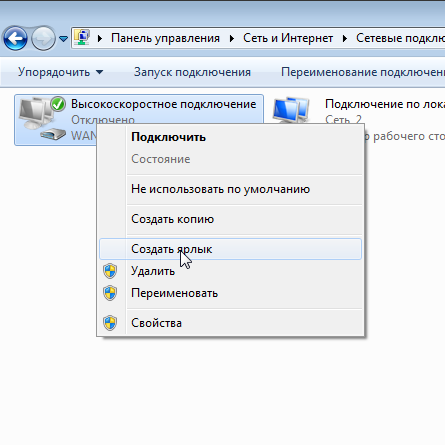Click shield icon next to Свойства

(110, 323)
